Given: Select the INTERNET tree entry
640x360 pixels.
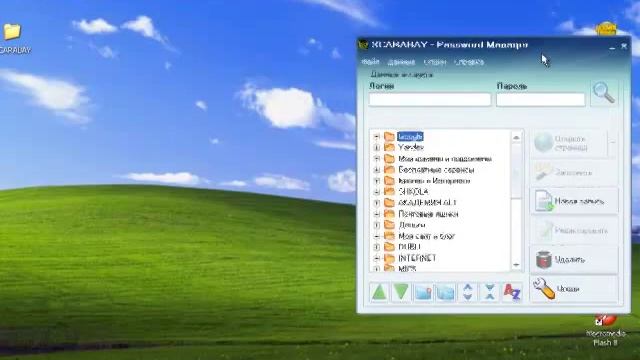Looking at the screenshot, I should 417,258.
